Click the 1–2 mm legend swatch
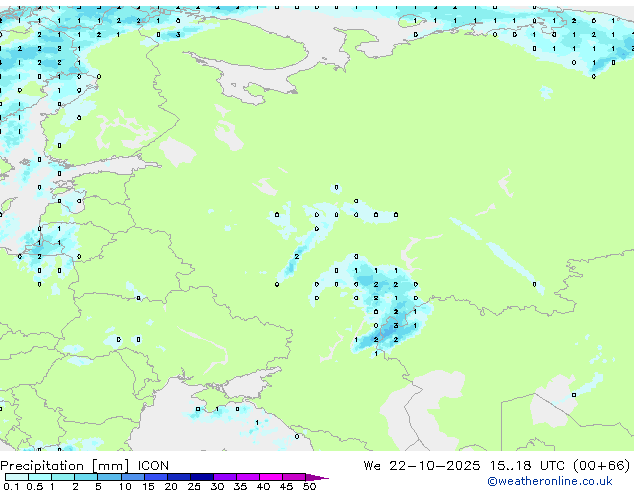Screen dimensions: 634x490 pyautogui.click(x=63, y=477)
